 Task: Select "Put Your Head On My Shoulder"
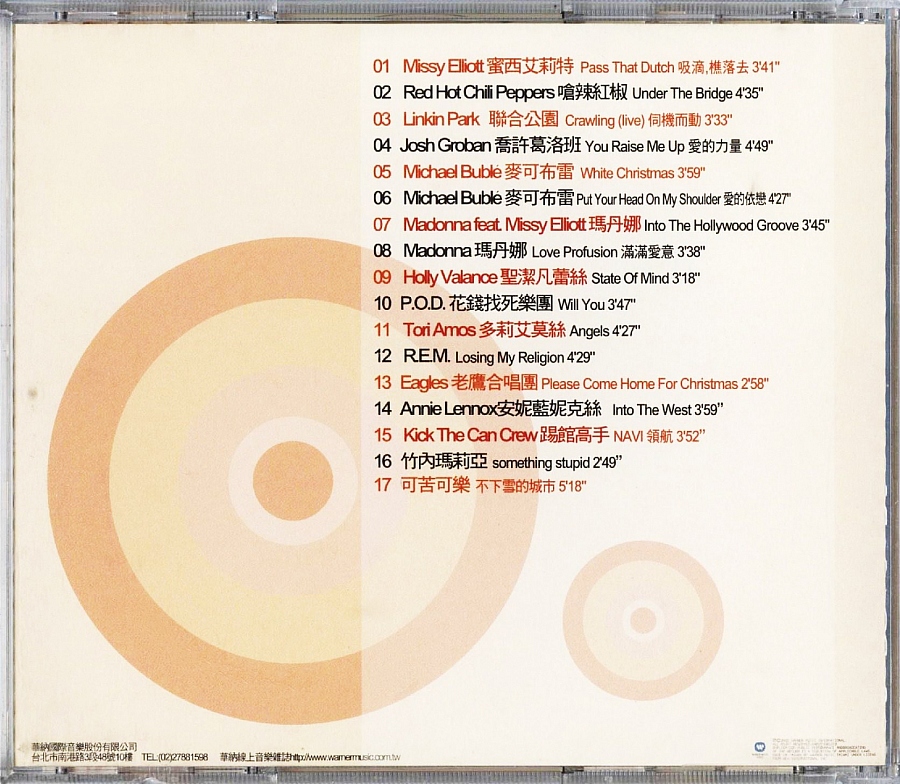coord(648,200)
